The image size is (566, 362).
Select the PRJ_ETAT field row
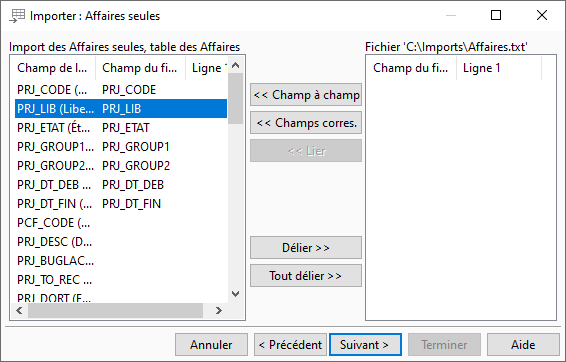[x=121, y=128]
